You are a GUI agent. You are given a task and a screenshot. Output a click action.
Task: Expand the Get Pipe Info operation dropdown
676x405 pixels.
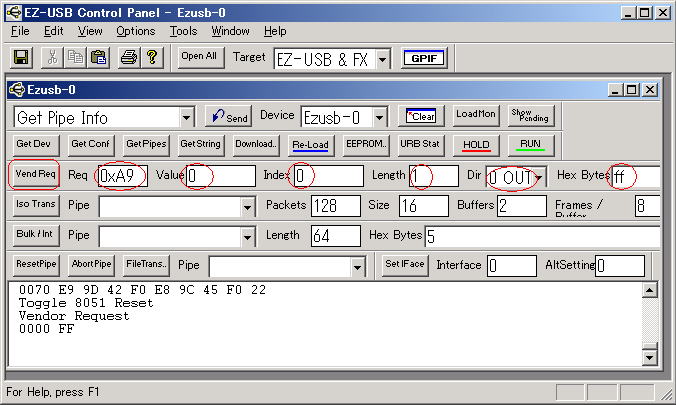click(x=186, y=118)
